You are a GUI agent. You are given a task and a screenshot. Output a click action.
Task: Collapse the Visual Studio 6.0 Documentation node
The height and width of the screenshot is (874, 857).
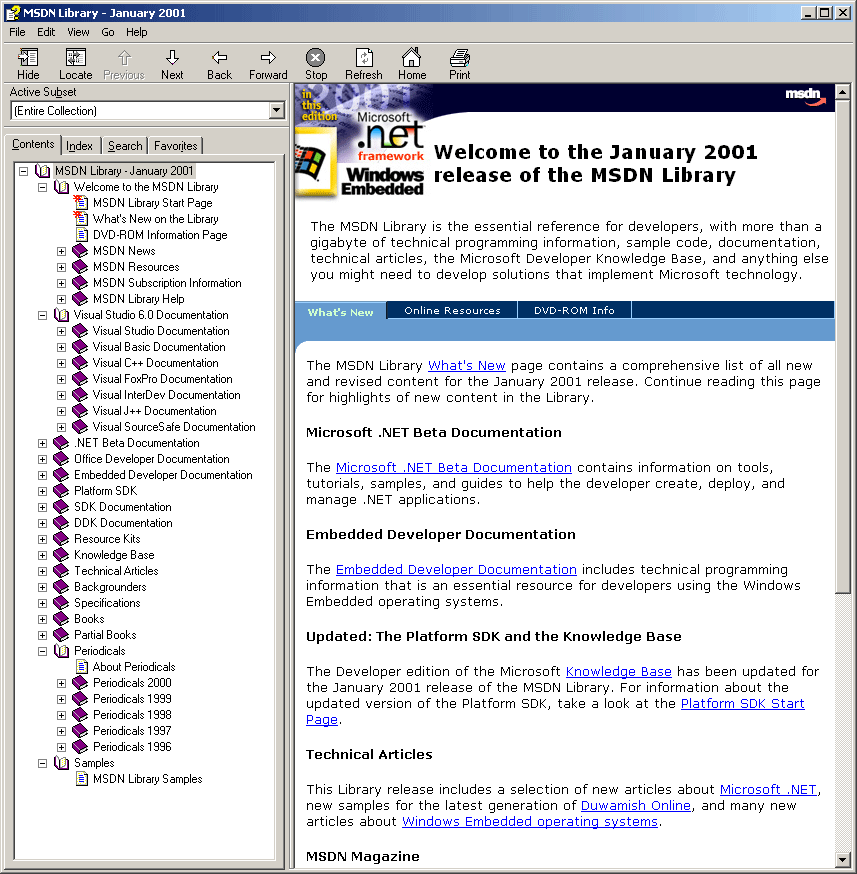(42, 315)
